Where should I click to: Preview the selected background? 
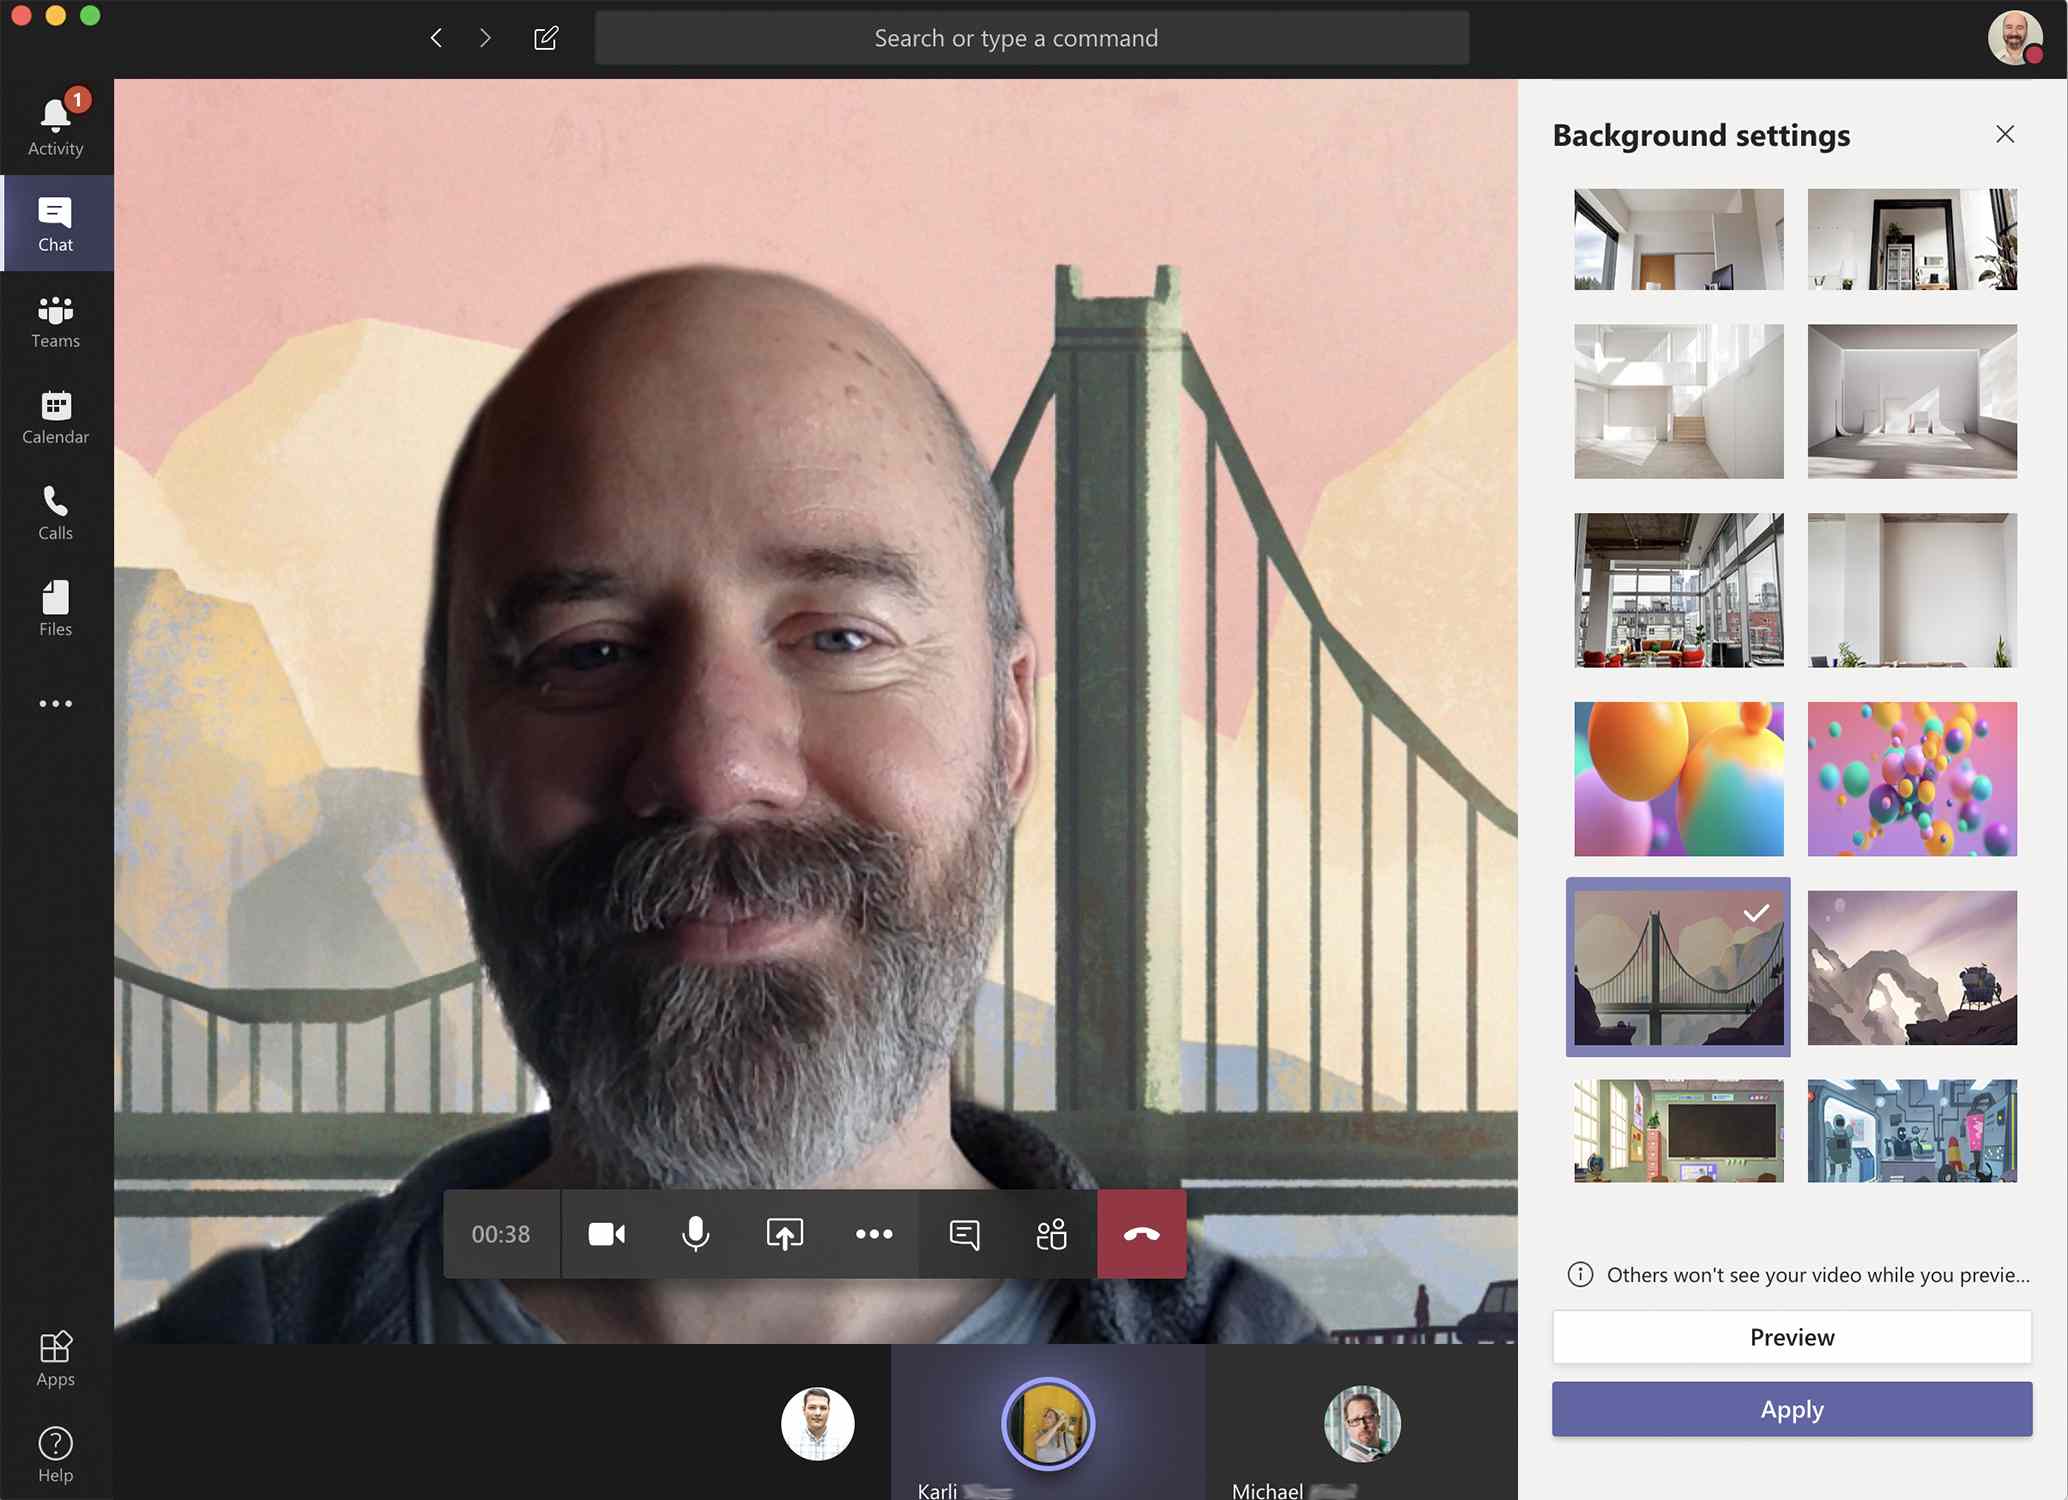(x=1790, y=1336)
